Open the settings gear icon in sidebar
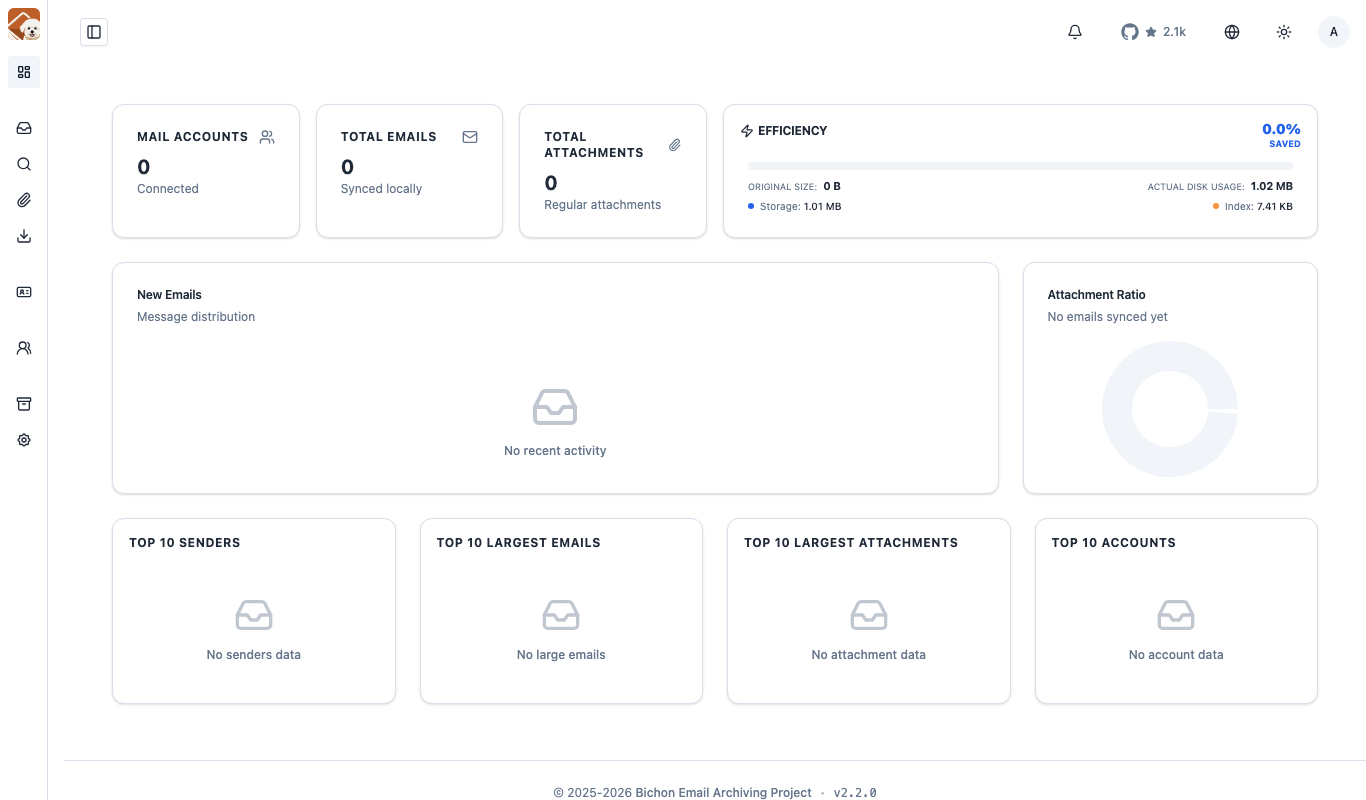 tap(24, 440)
